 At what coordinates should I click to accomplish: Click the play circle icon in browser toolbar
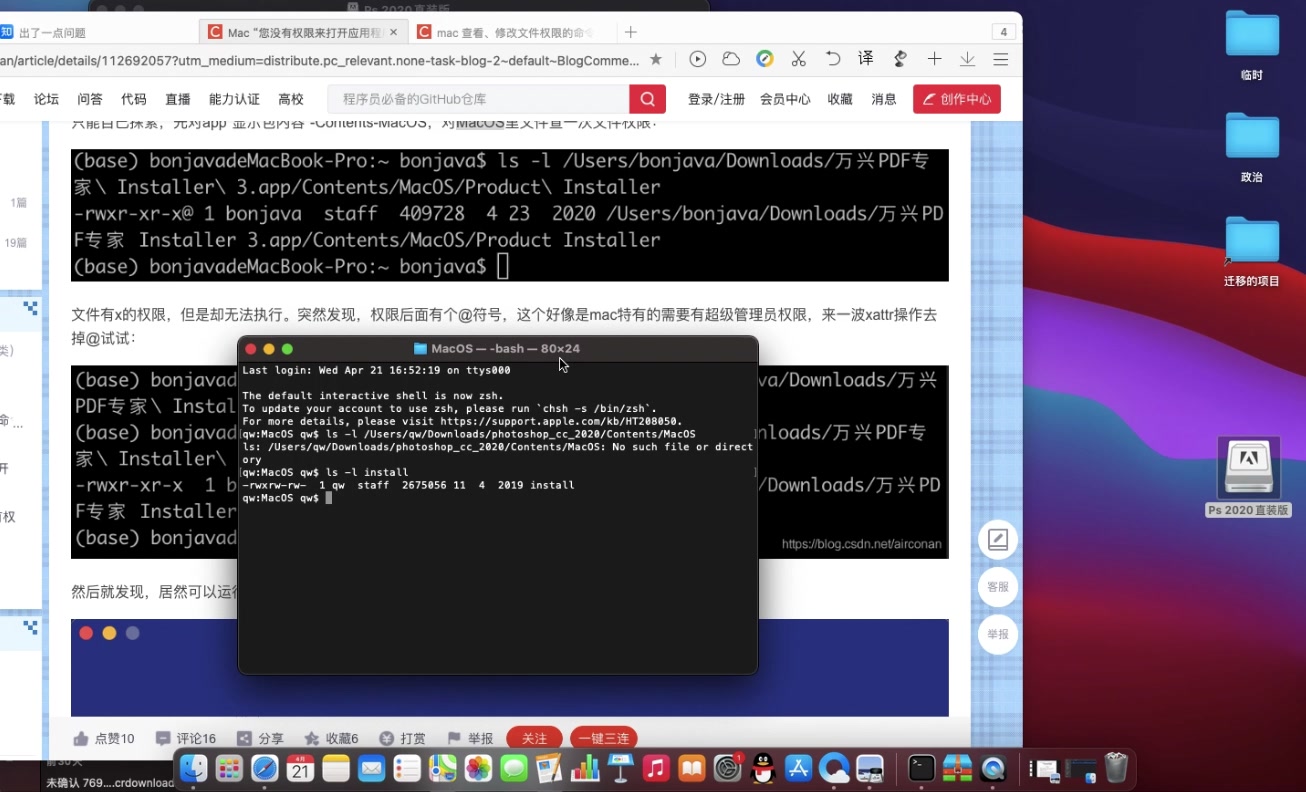[x=698, y=59]
